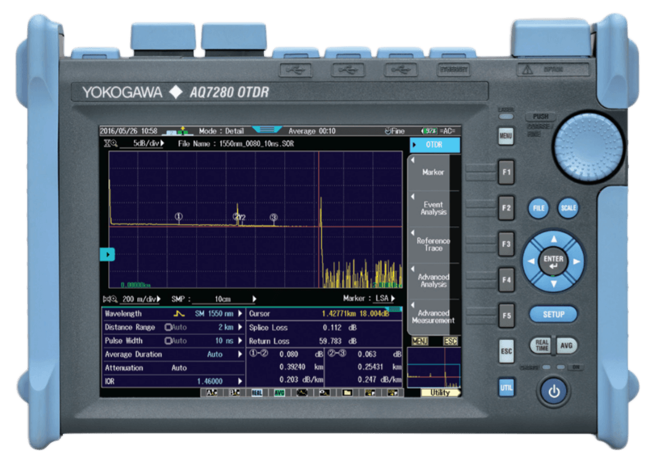Click the folder icon in bottom strip
Viewport: 650px width, 468px height.
347,393
